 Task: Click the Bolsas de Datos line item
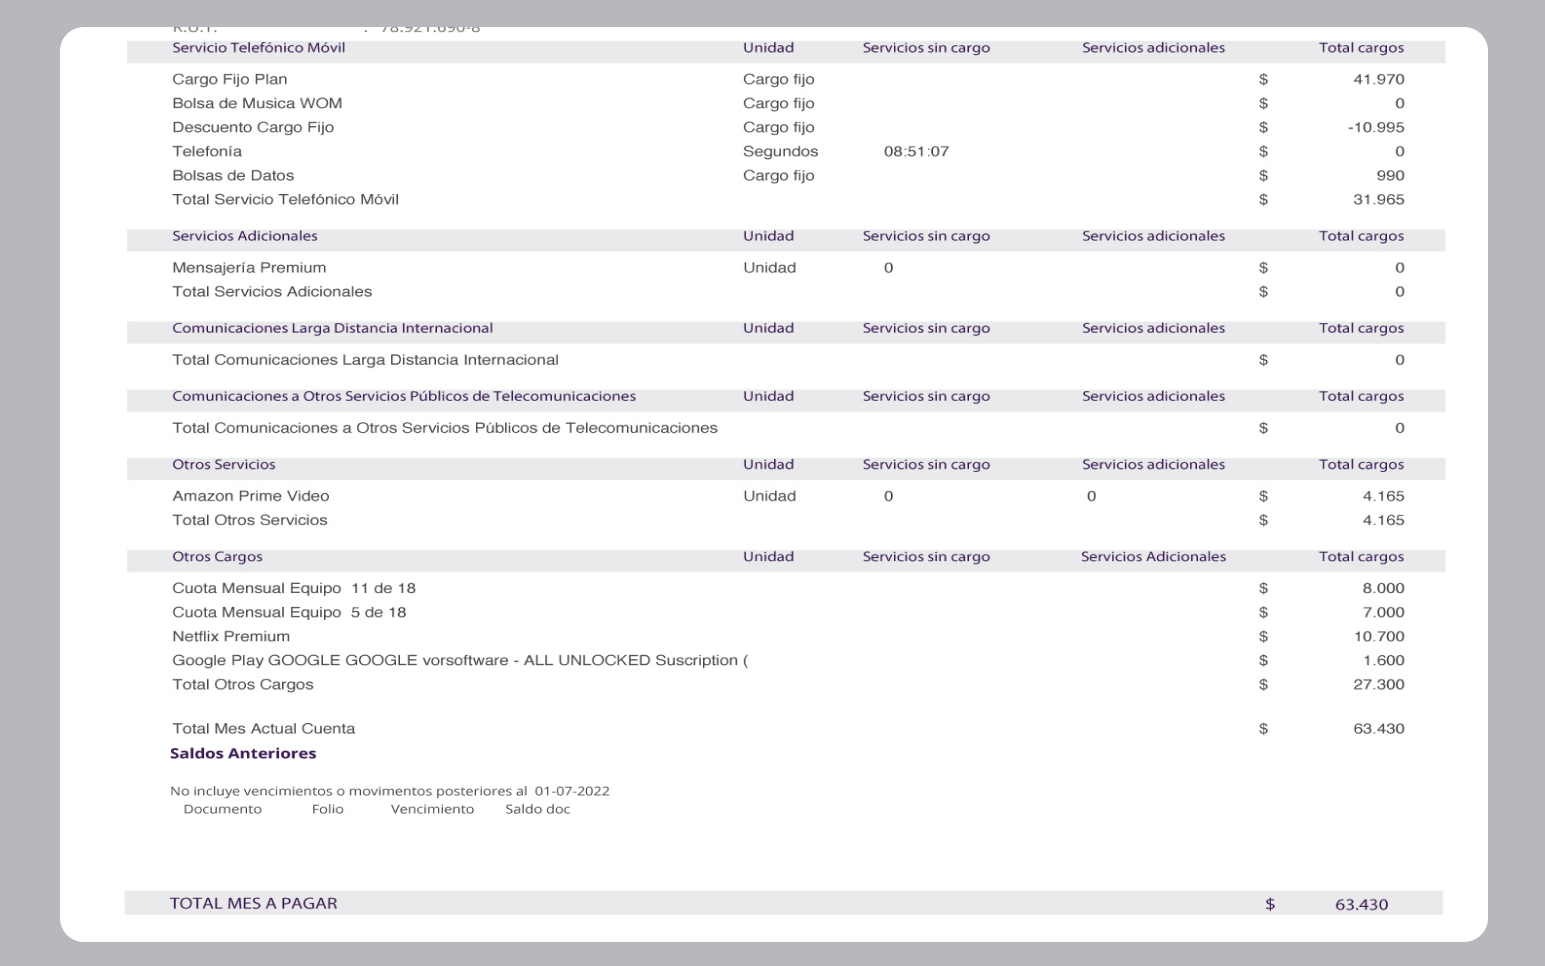click(x=233, y=175)
